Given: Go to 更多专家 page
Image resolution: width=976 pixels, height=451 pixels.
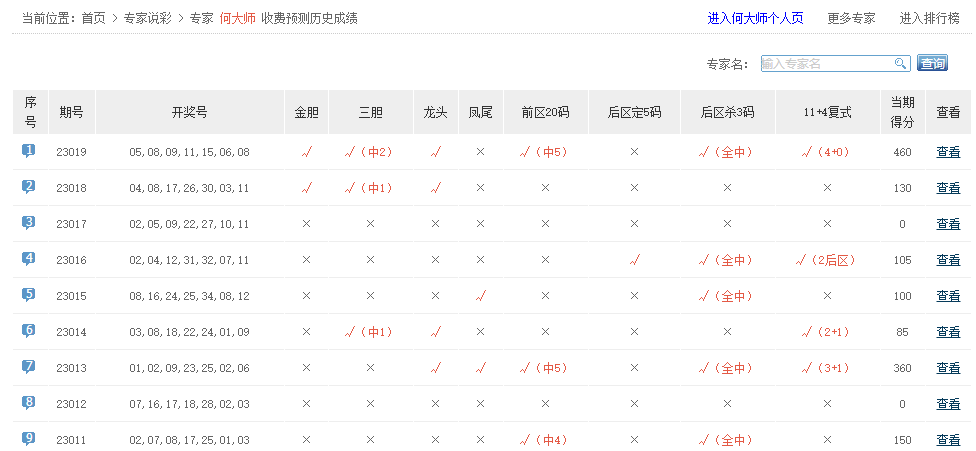Looking at the screenshot, I should 851,18.
